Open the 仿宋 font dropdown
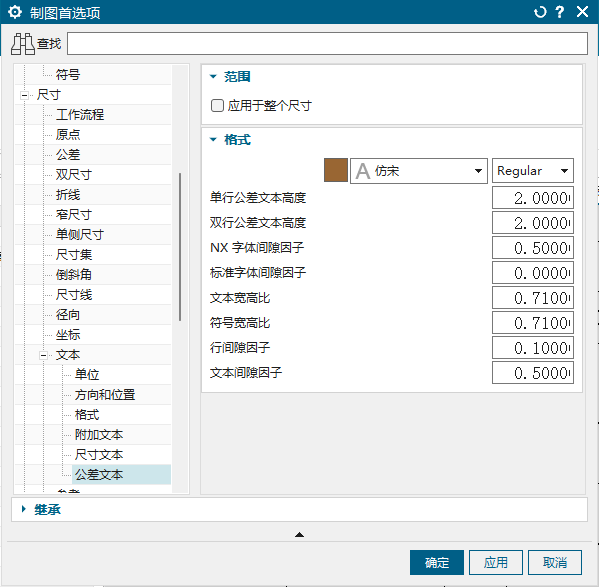Screen dimensions: 599x587 [419, 171]
